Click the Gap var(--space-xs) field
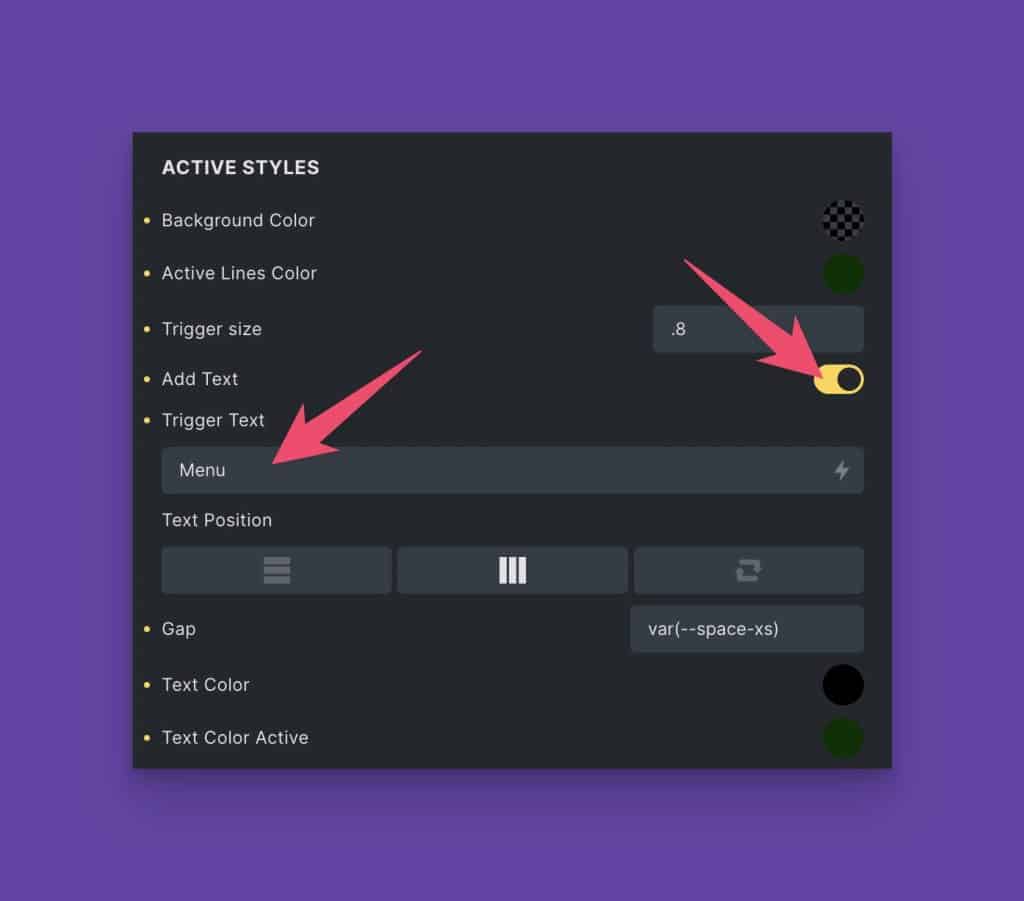1024x901 pixels. (x=746, y=629)
